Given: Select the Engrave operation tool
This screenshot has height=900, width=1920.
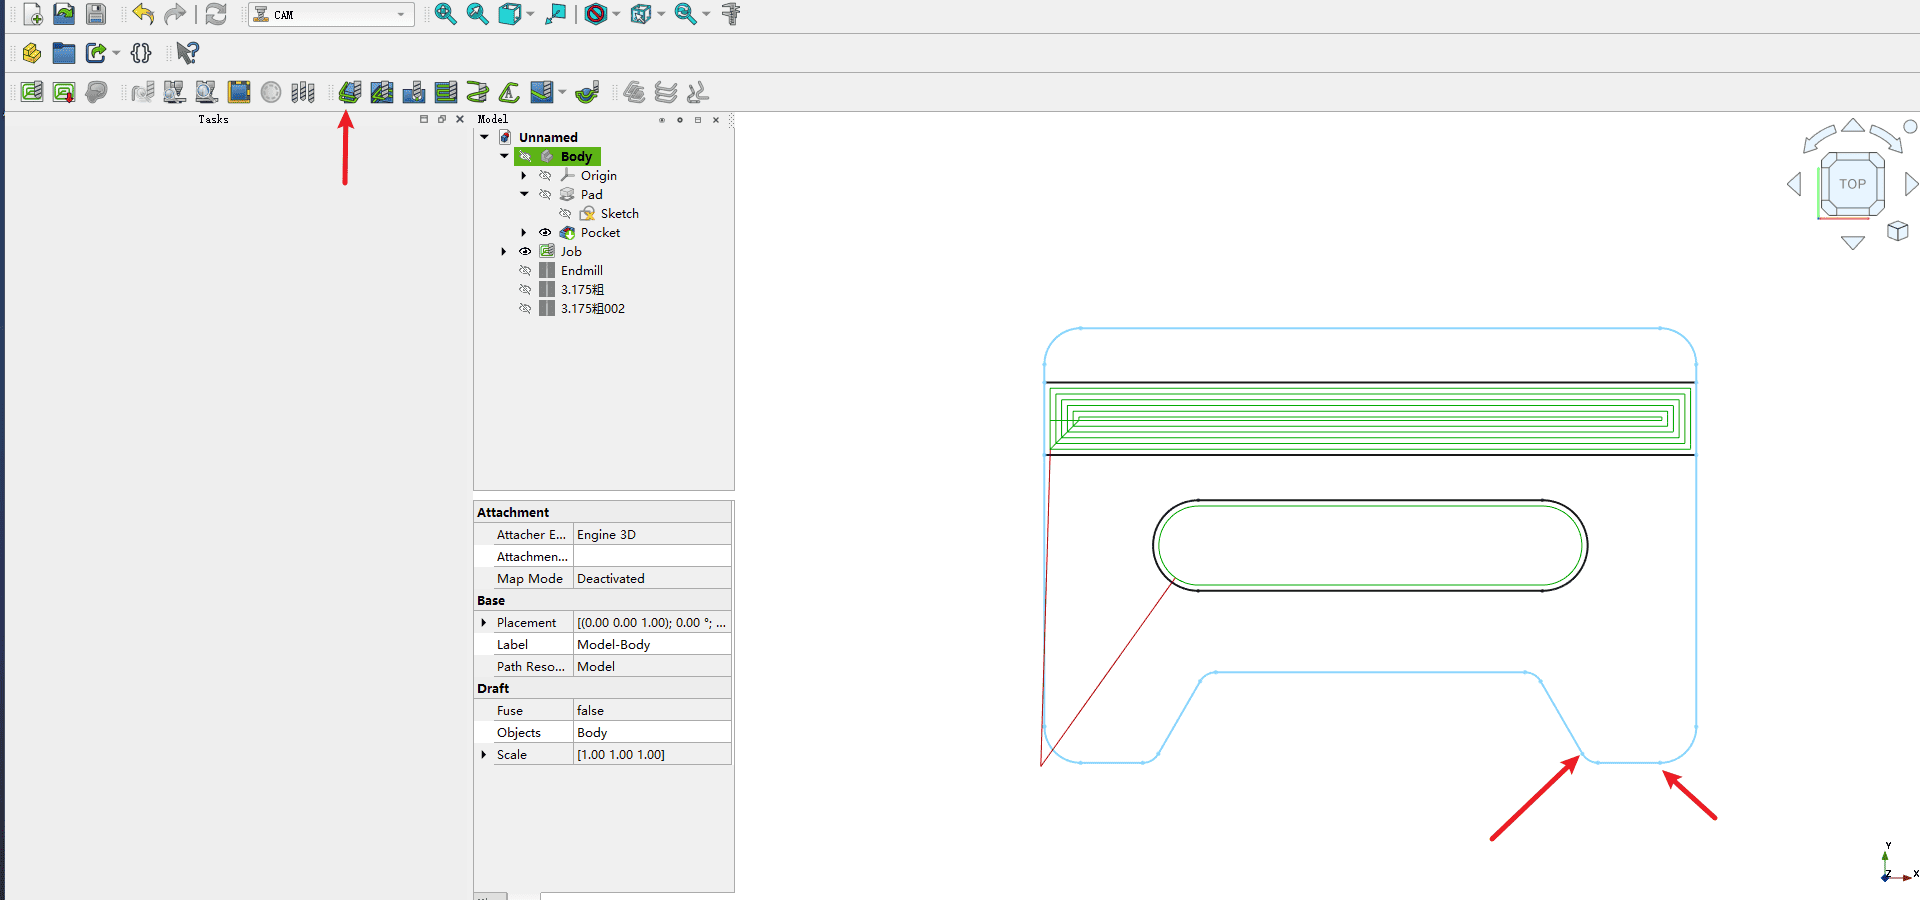Looking at the screenshot, I should coord(509,92).
